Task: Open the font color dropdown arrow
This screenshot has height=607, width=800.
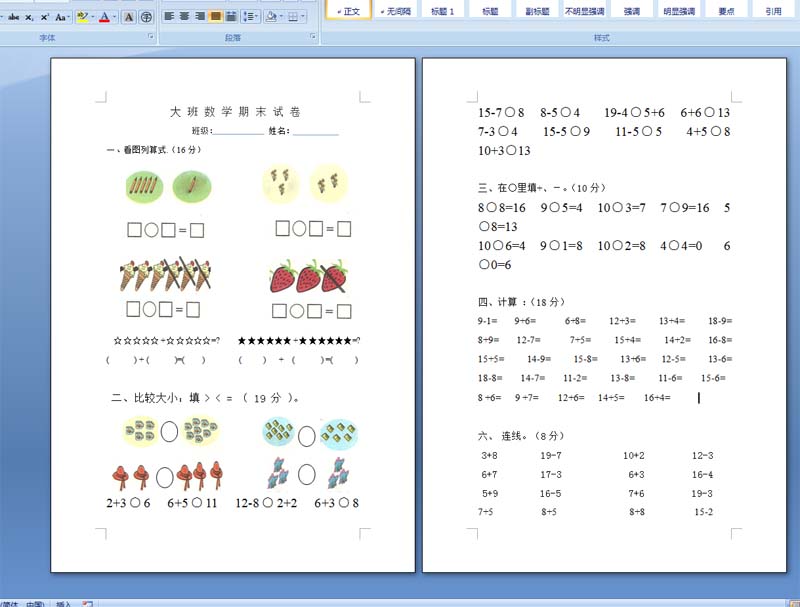Action: coord(115,17)
